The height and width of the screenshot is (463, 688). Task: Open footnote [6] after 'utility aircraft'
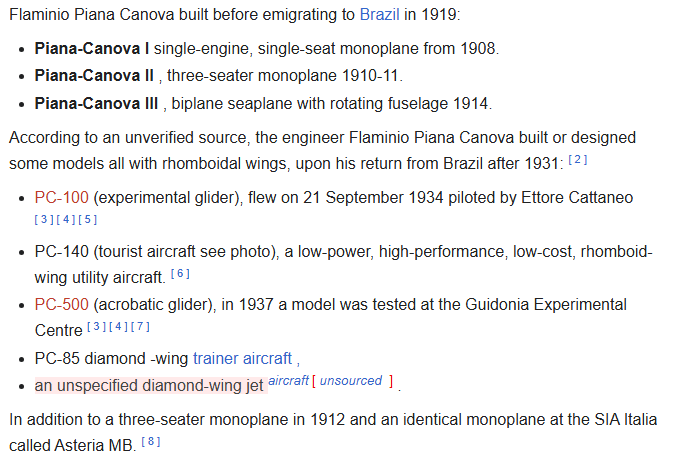pyautogui.click(x=179, y=273)
